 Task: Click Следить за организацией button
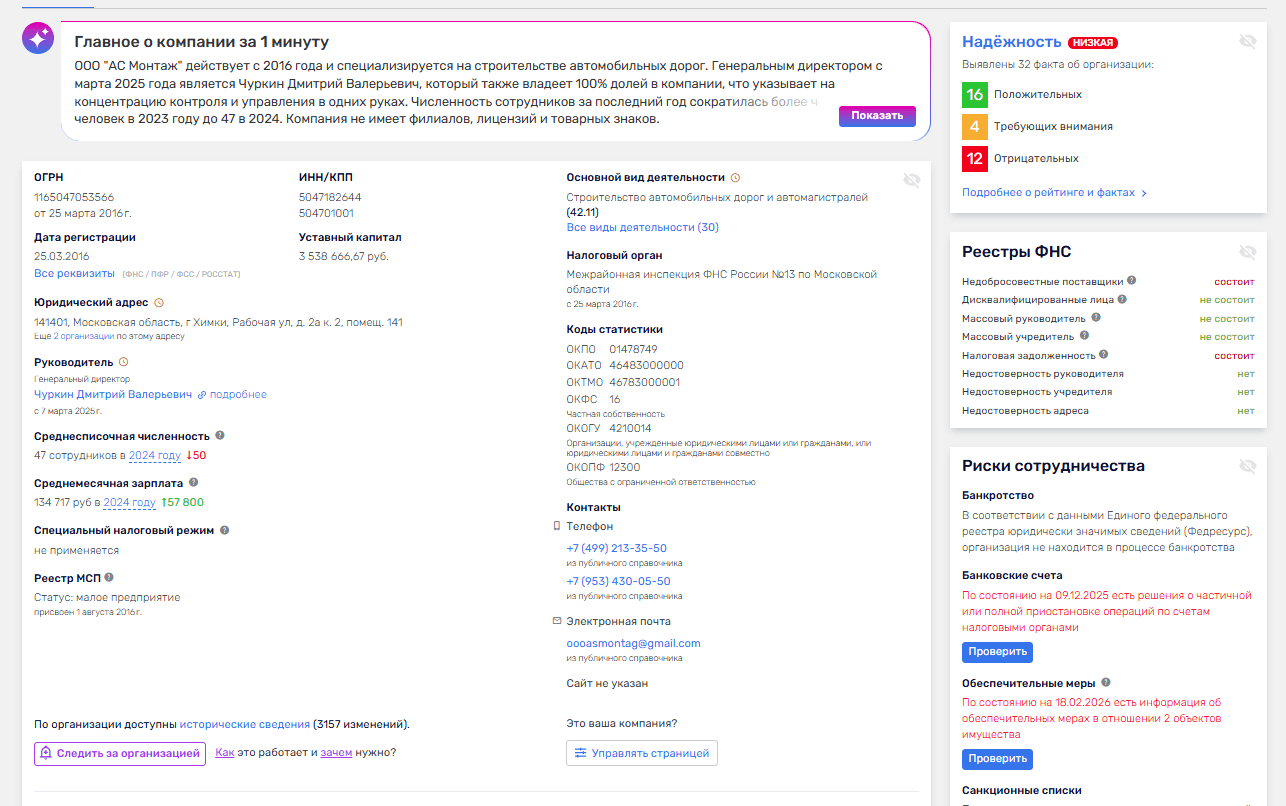point(120,753)
